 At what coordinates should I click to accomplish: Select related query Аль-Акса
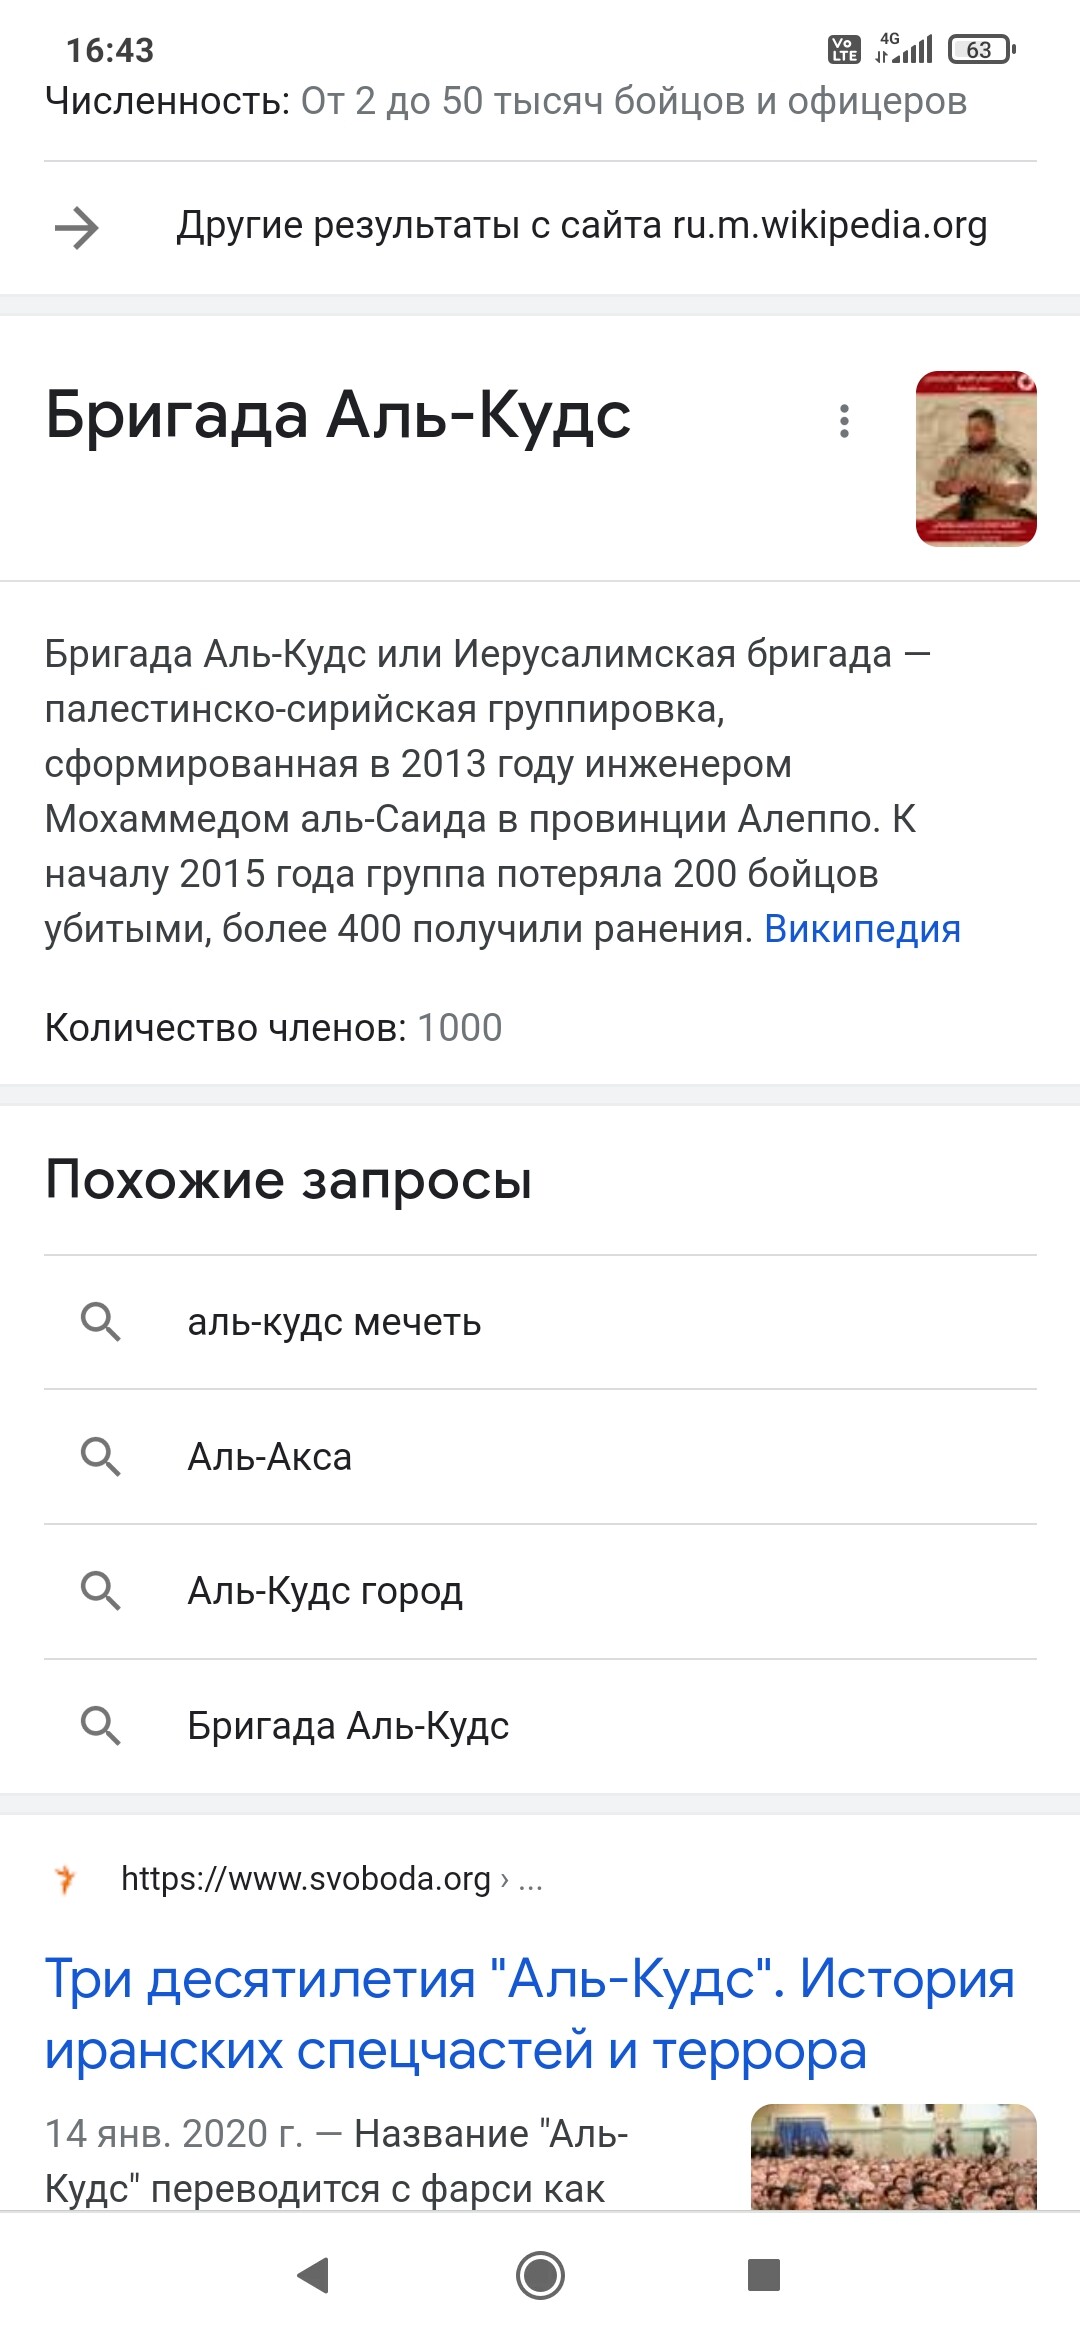(x=540, y=1457)
